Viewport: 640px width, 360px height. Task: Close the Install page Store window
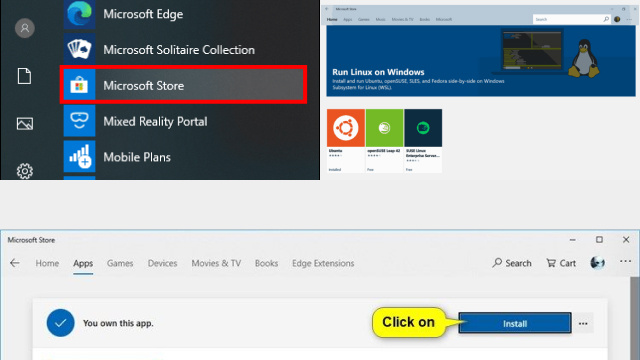point(626,240)
